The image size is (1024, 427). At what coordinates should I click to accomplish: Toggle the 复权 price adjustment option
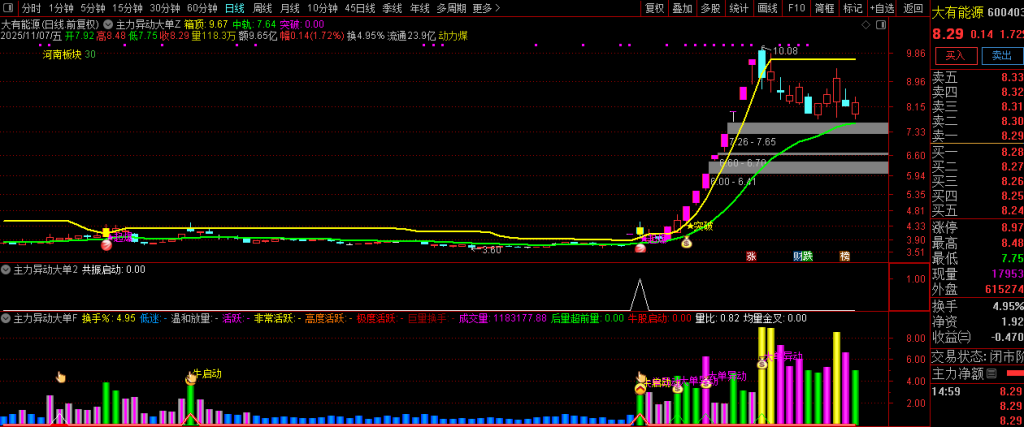point(654,8)
